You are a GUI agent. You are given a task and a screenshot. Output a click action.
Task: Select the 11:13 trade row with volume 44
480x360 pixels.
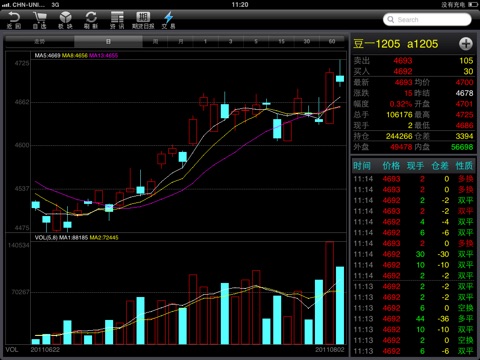413,319
